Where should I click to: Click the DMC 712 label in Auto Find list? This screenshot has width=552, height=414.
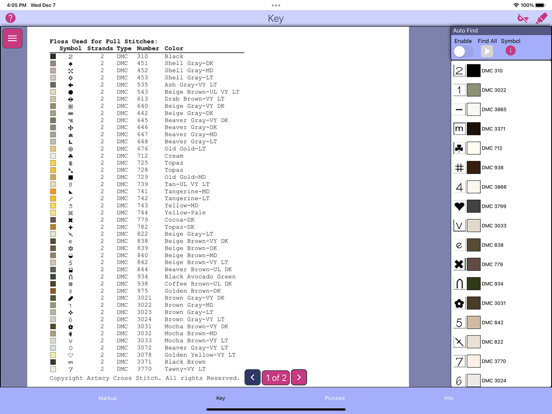492,148
